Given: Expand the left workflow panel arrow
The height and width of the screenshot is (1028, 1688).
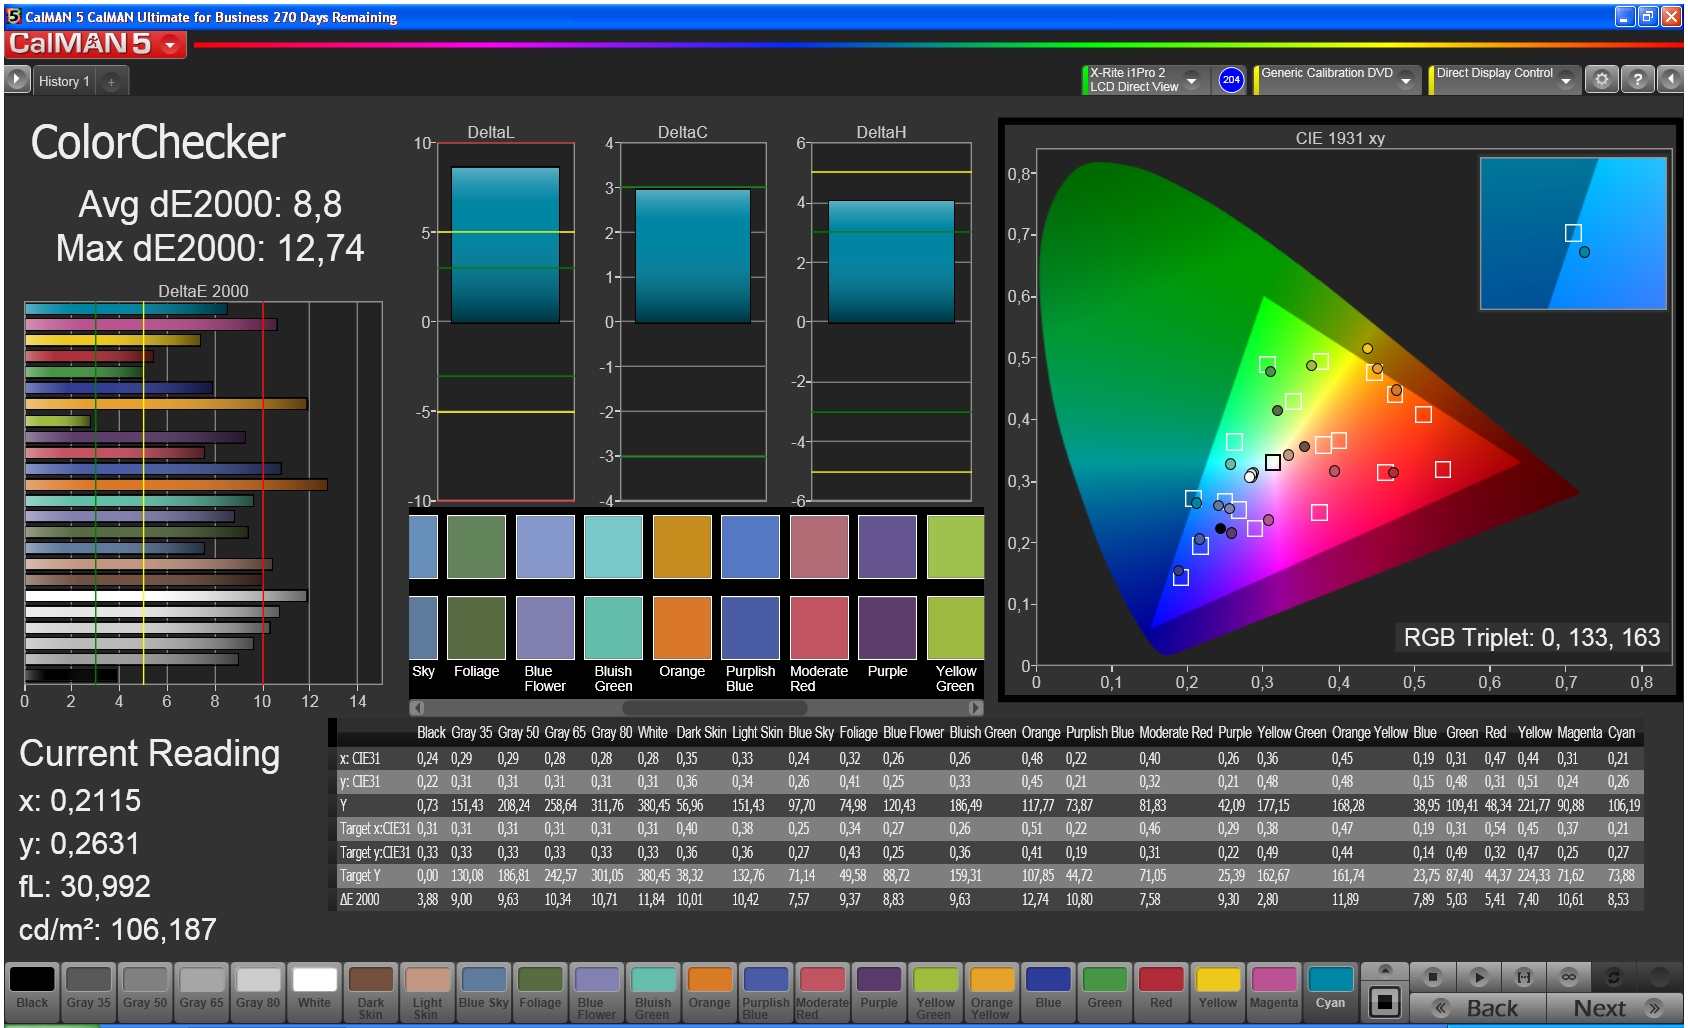Looking at the screenshot, I should tap(16, 79).
